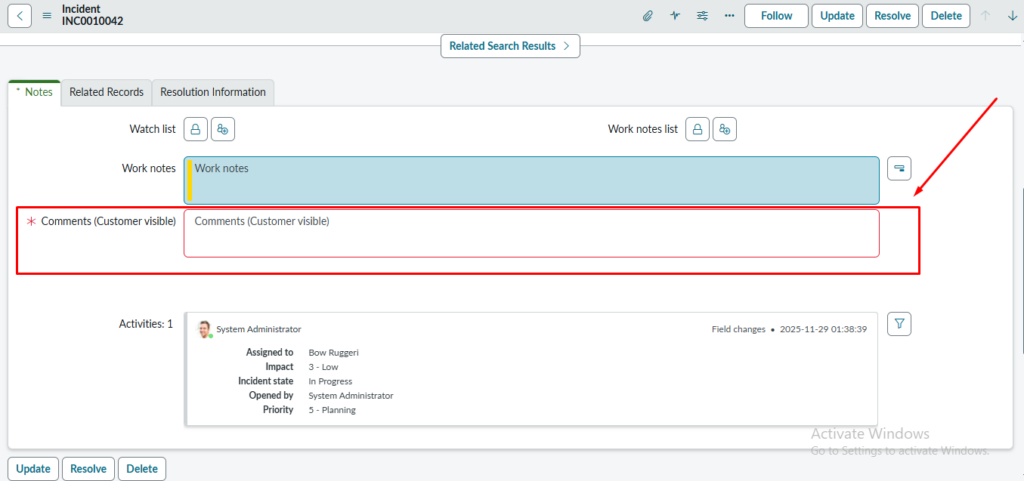The image size is (1024, 481).
Task: Toggle journal fields display beside Work notes
Action: click(900, 167)
